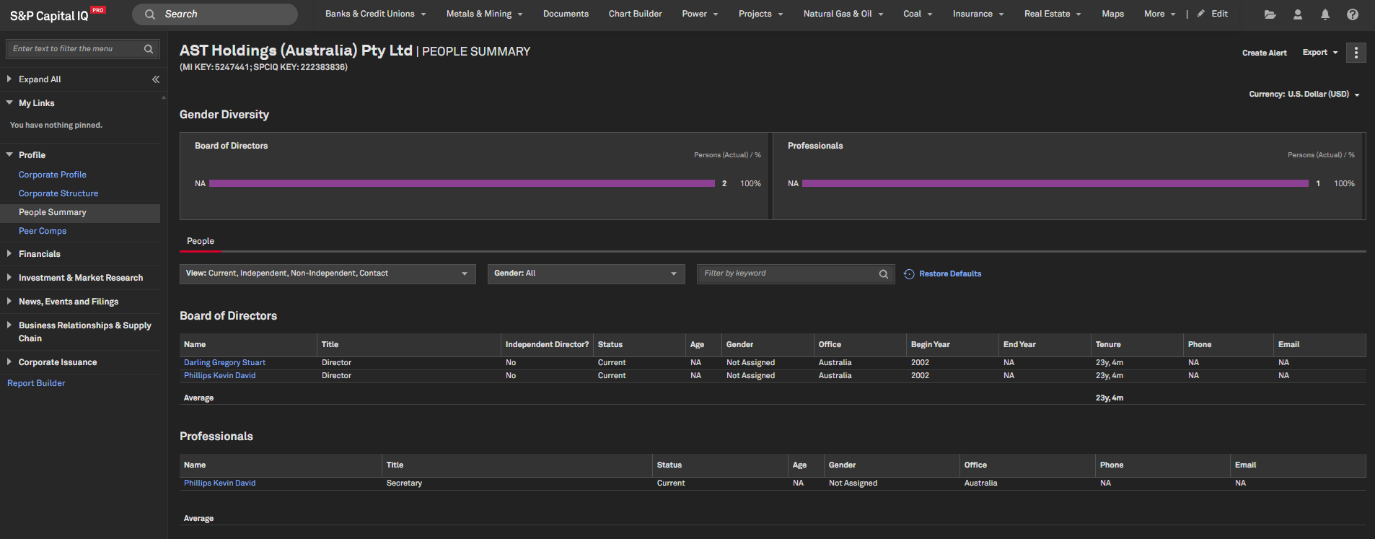
Task: Click the magnifier in menu filter box
Action: 149,48
